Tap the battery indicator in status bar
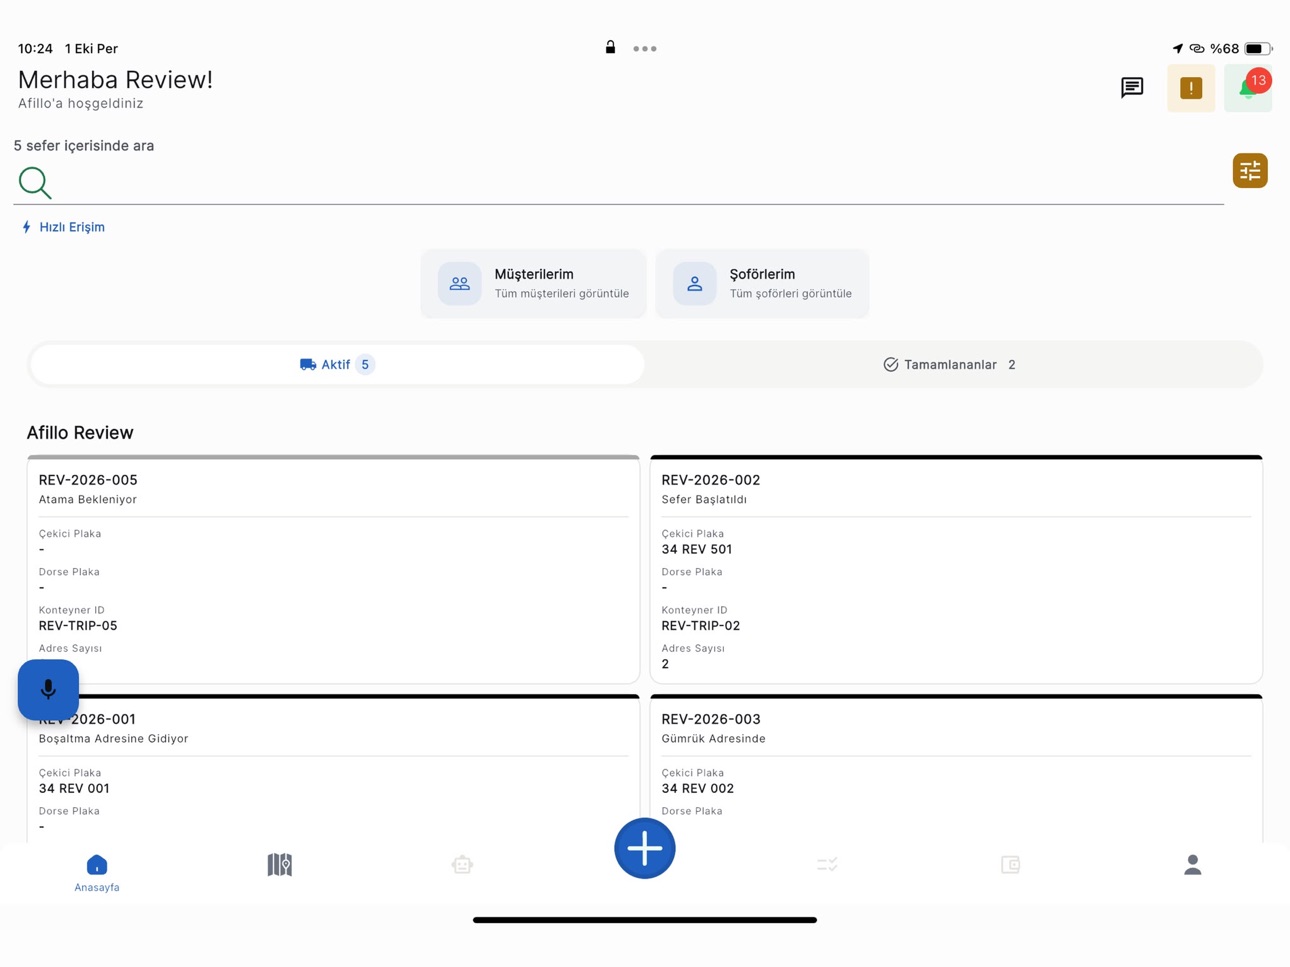The height and width of the screenshot is (967, 1290). pos(1258,48)
